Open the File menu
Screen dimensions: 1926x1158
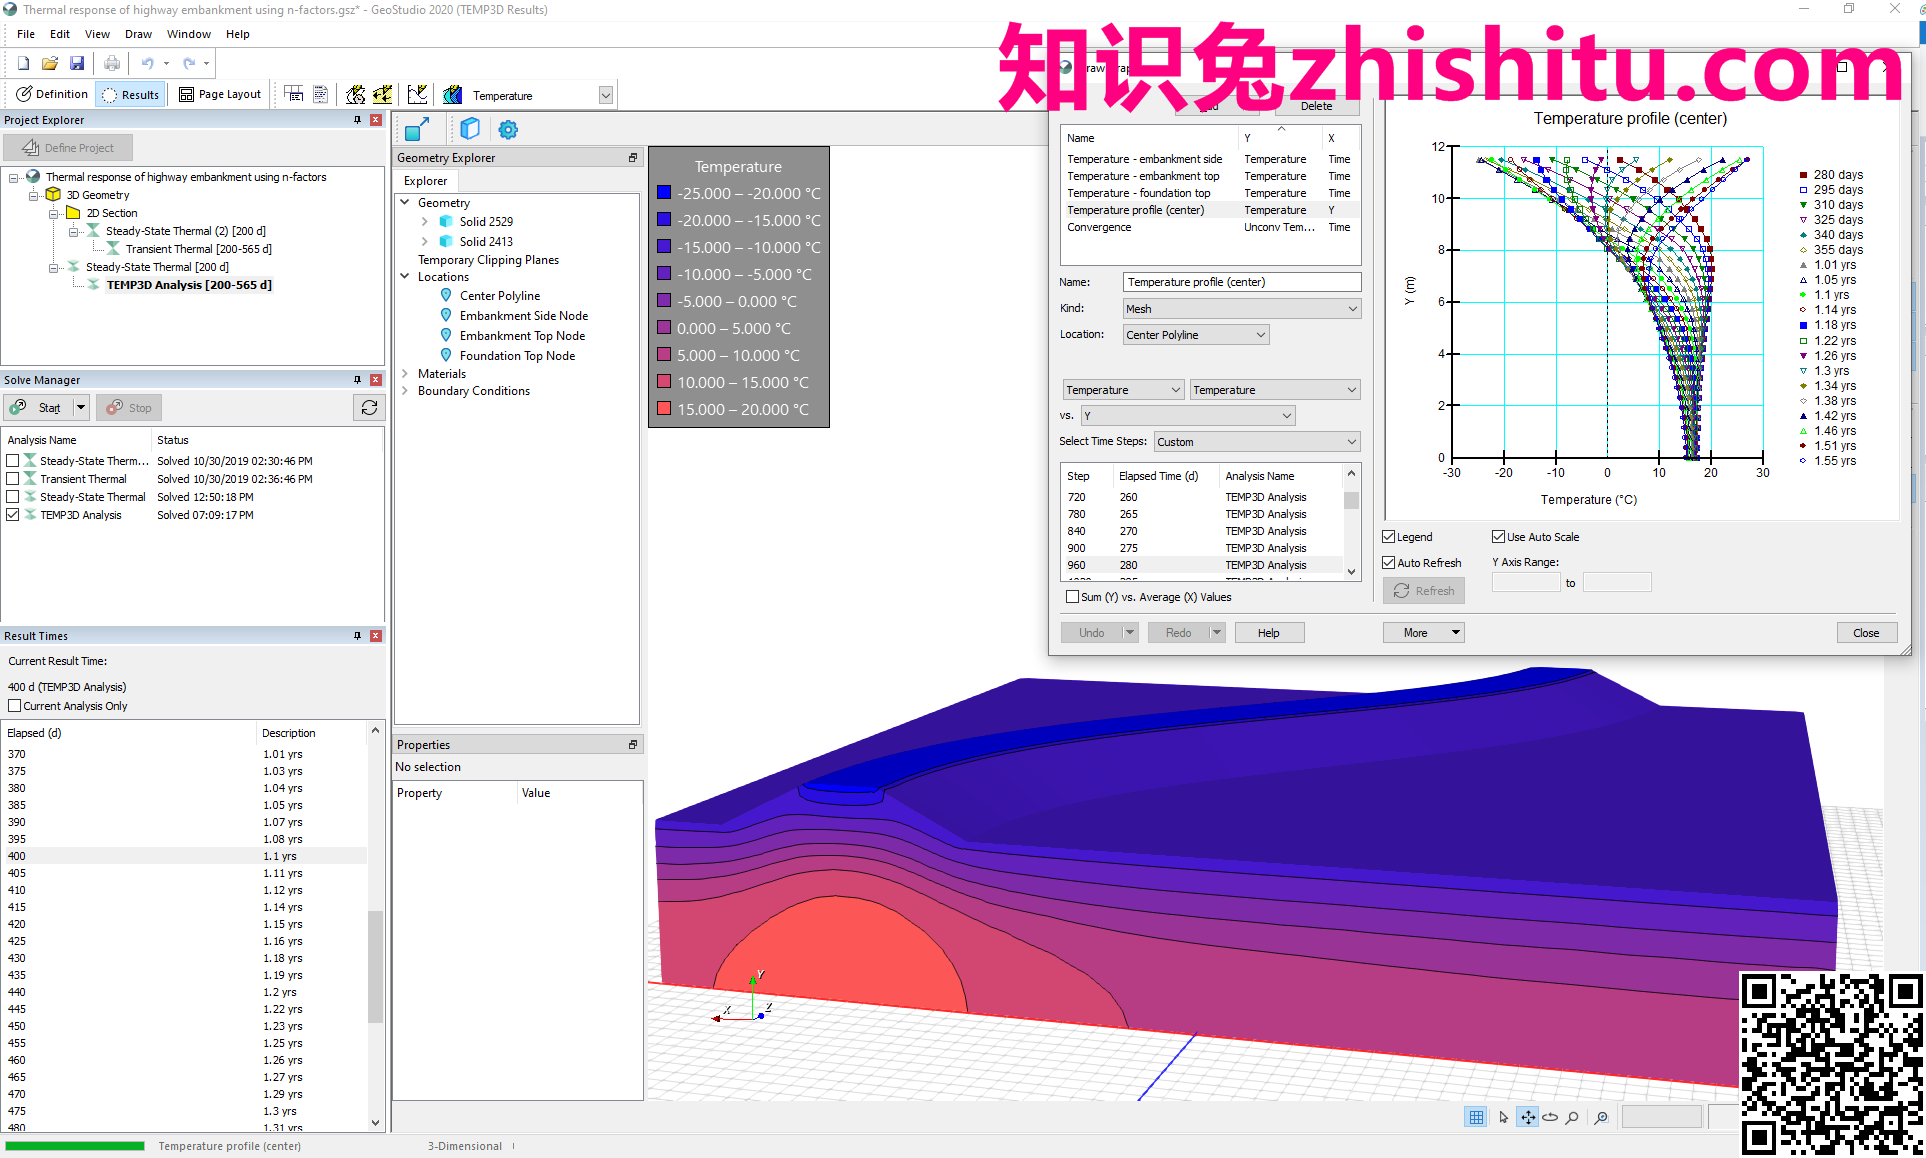[x=26, y=34]
